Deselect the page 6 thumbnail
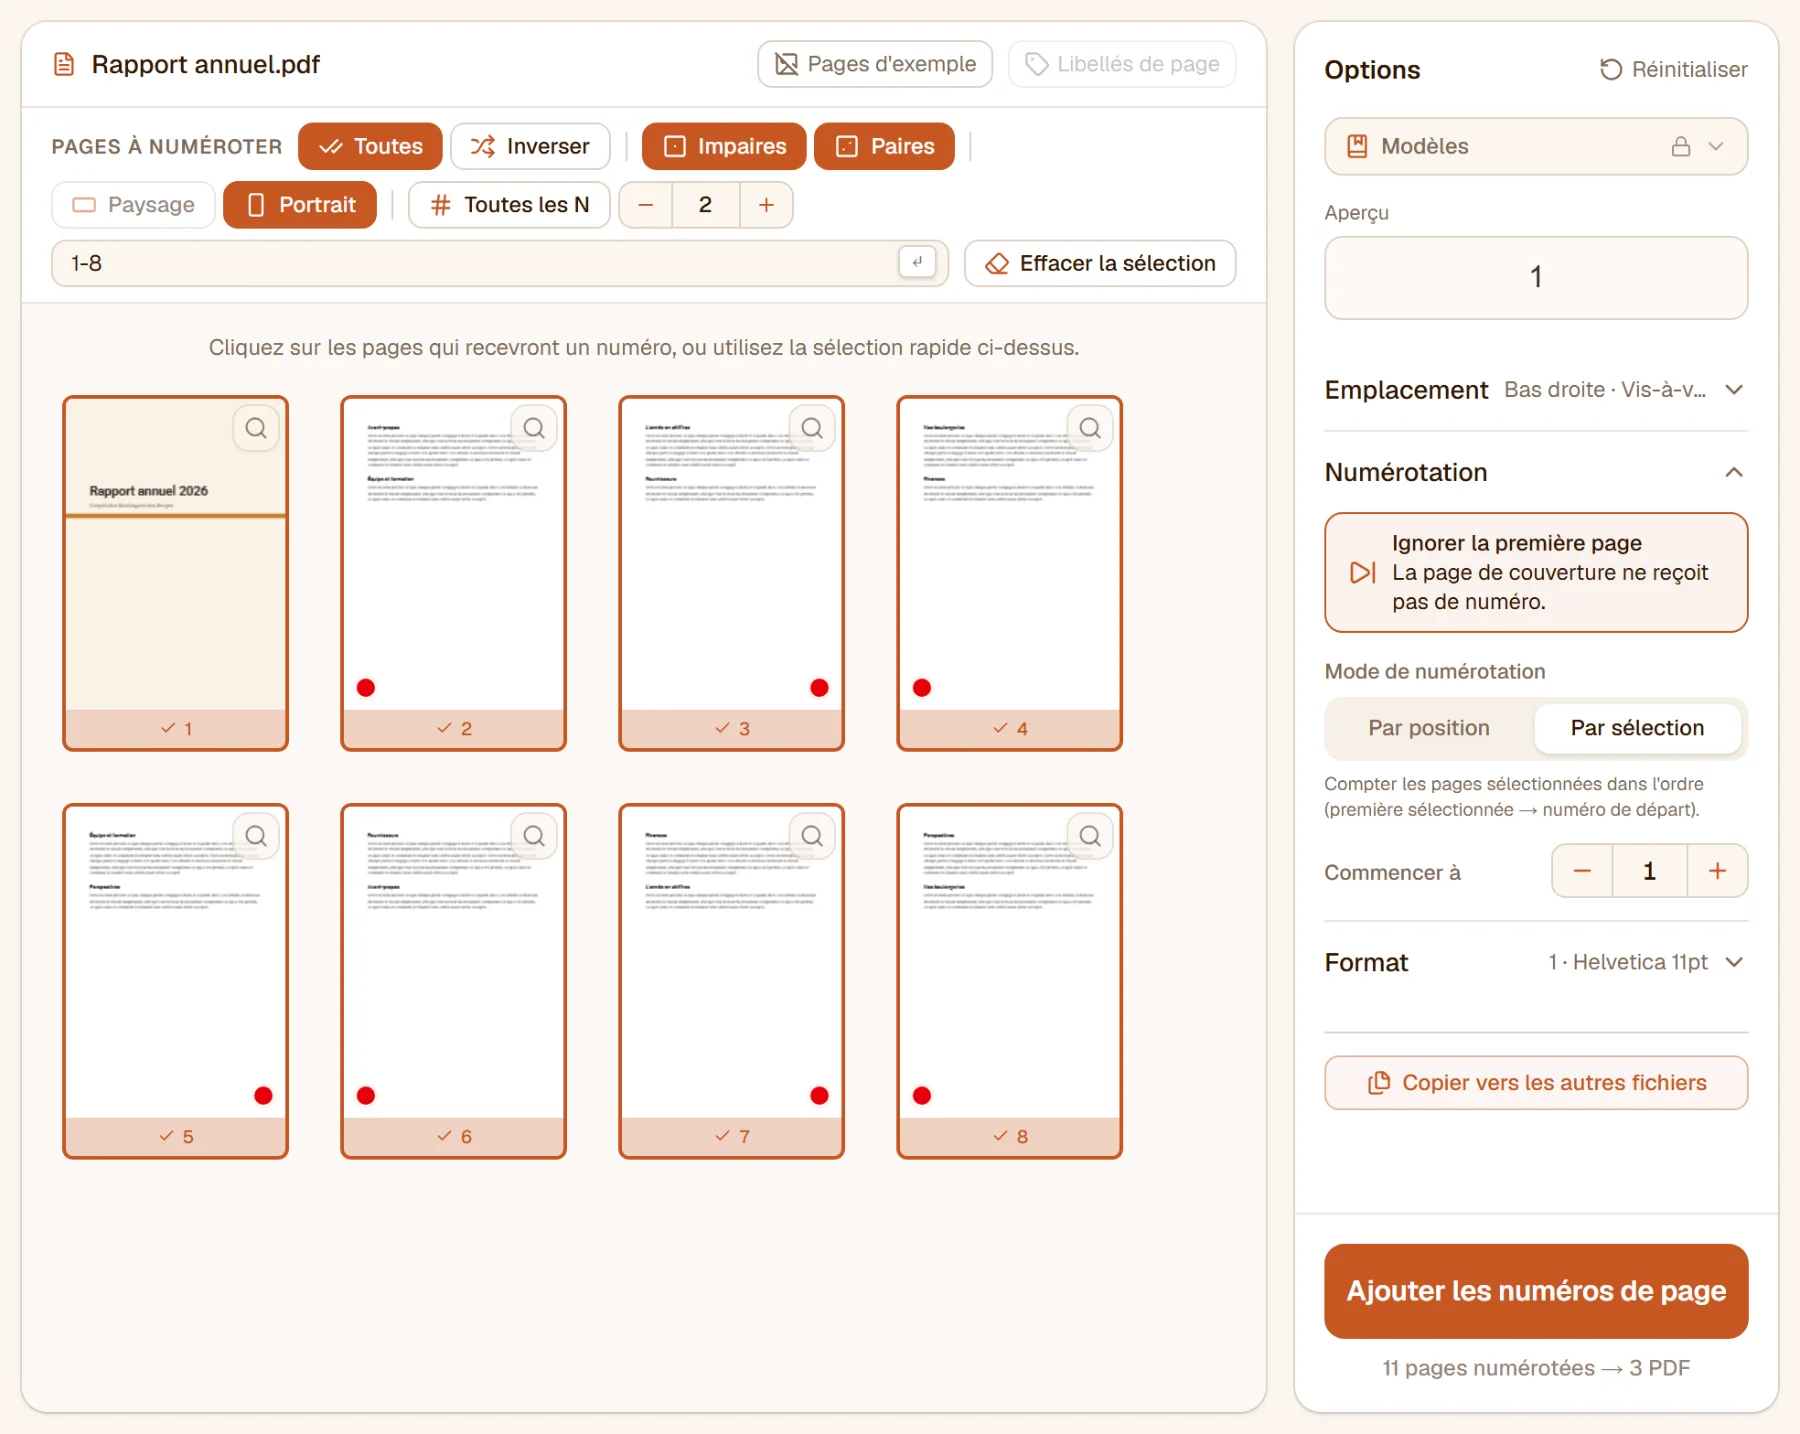Screen dimensions: 1800x1434 point(453,981)
